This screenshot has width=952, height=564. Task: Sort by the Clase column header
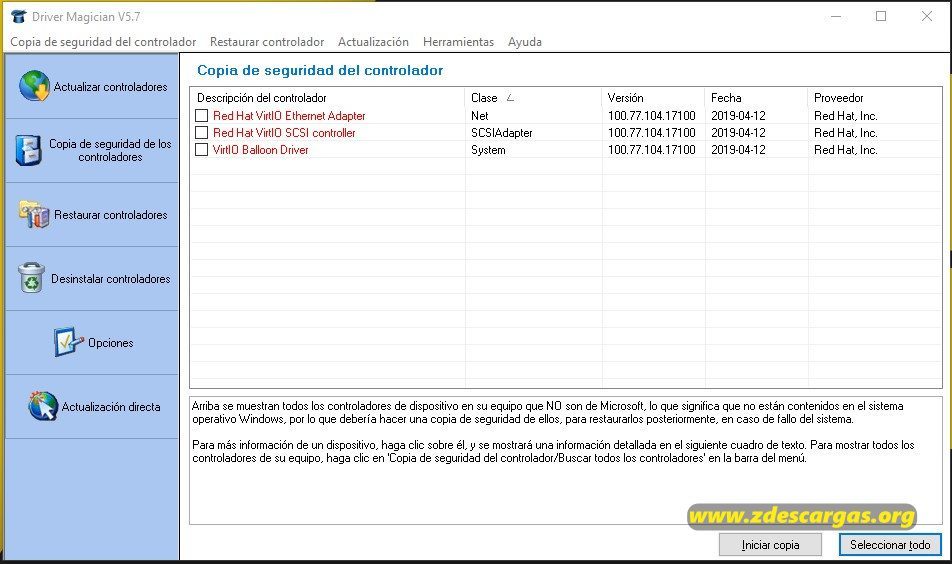pos(534,98)
